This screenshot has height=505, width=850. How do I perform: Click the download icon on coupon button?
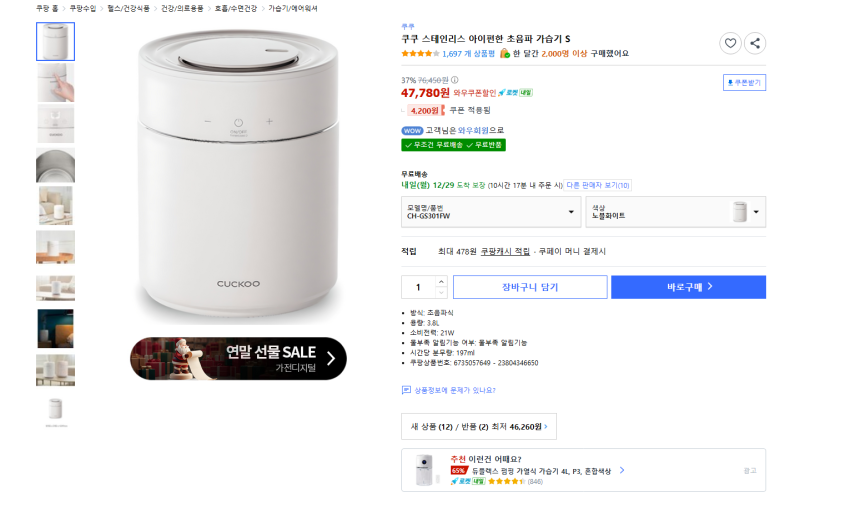731,83
